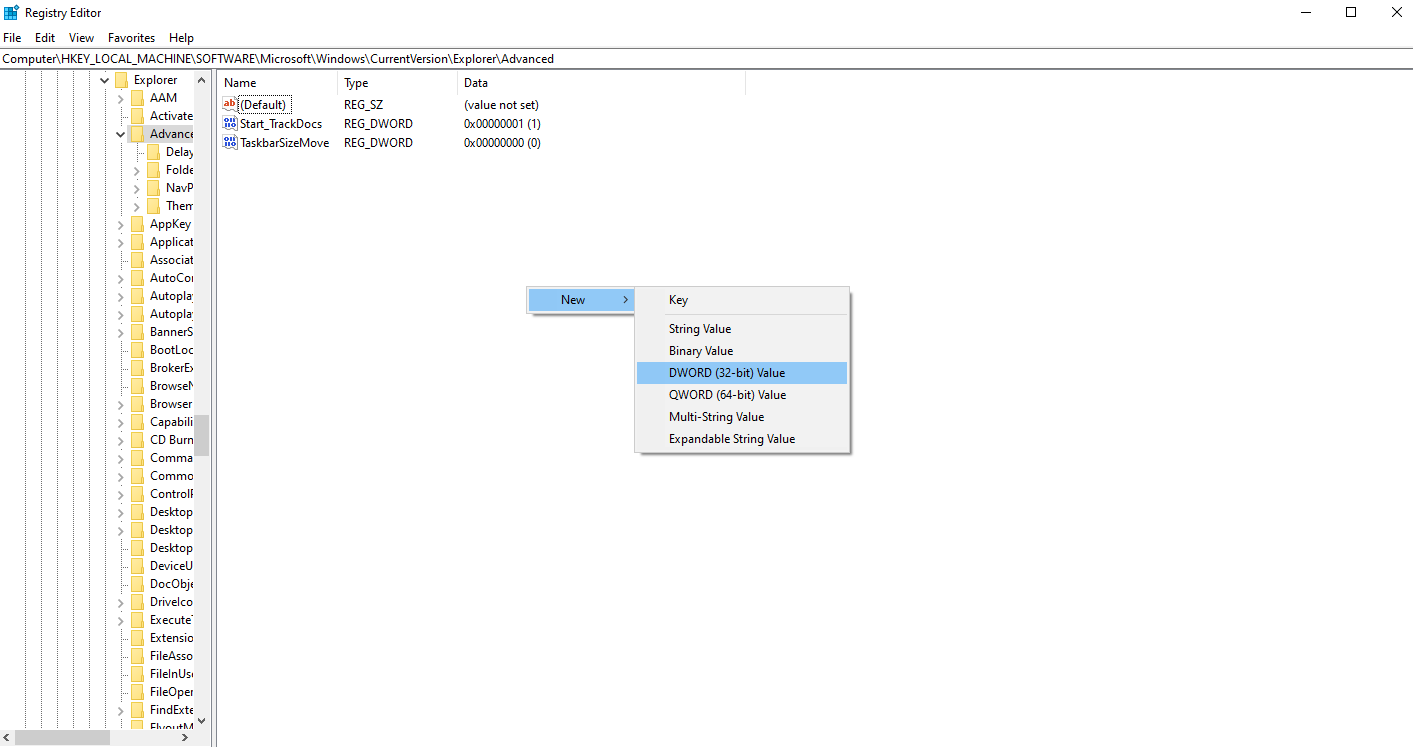The height and width of the screenshot is (747, 1413).
Task: Click the New entry in context menu
Action: [x=581, y=300]
